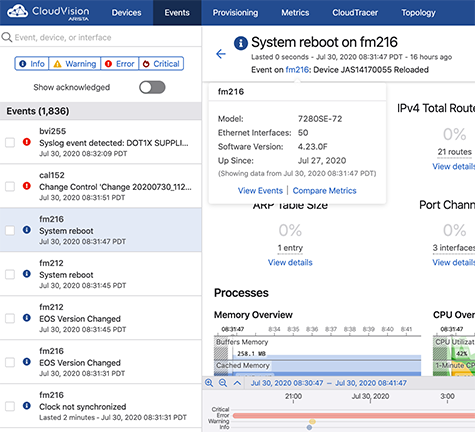Click info icon on fm216 System reboot row
Image resolution: width=475 pixels, height=432 pixels.
click(27, 230)
